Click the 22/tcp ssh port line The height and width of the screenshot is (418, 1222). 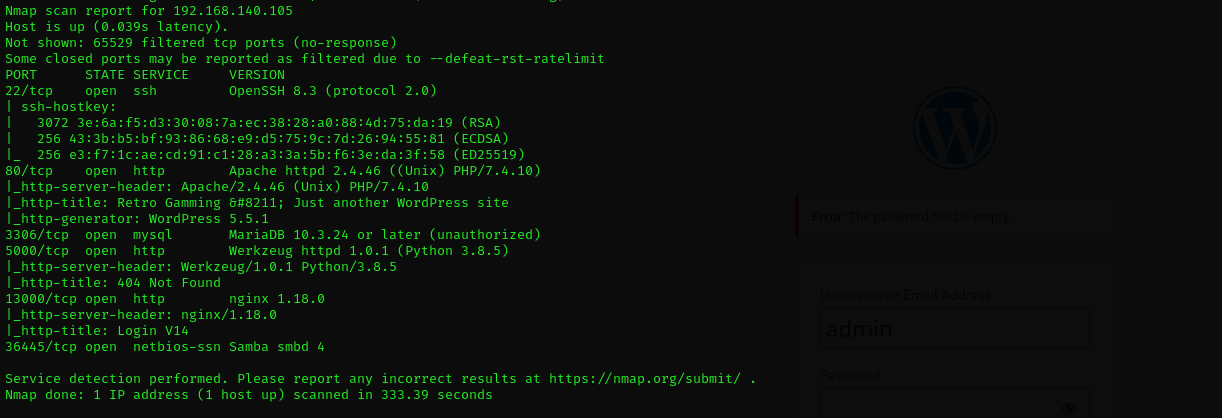tap(220, 91)
